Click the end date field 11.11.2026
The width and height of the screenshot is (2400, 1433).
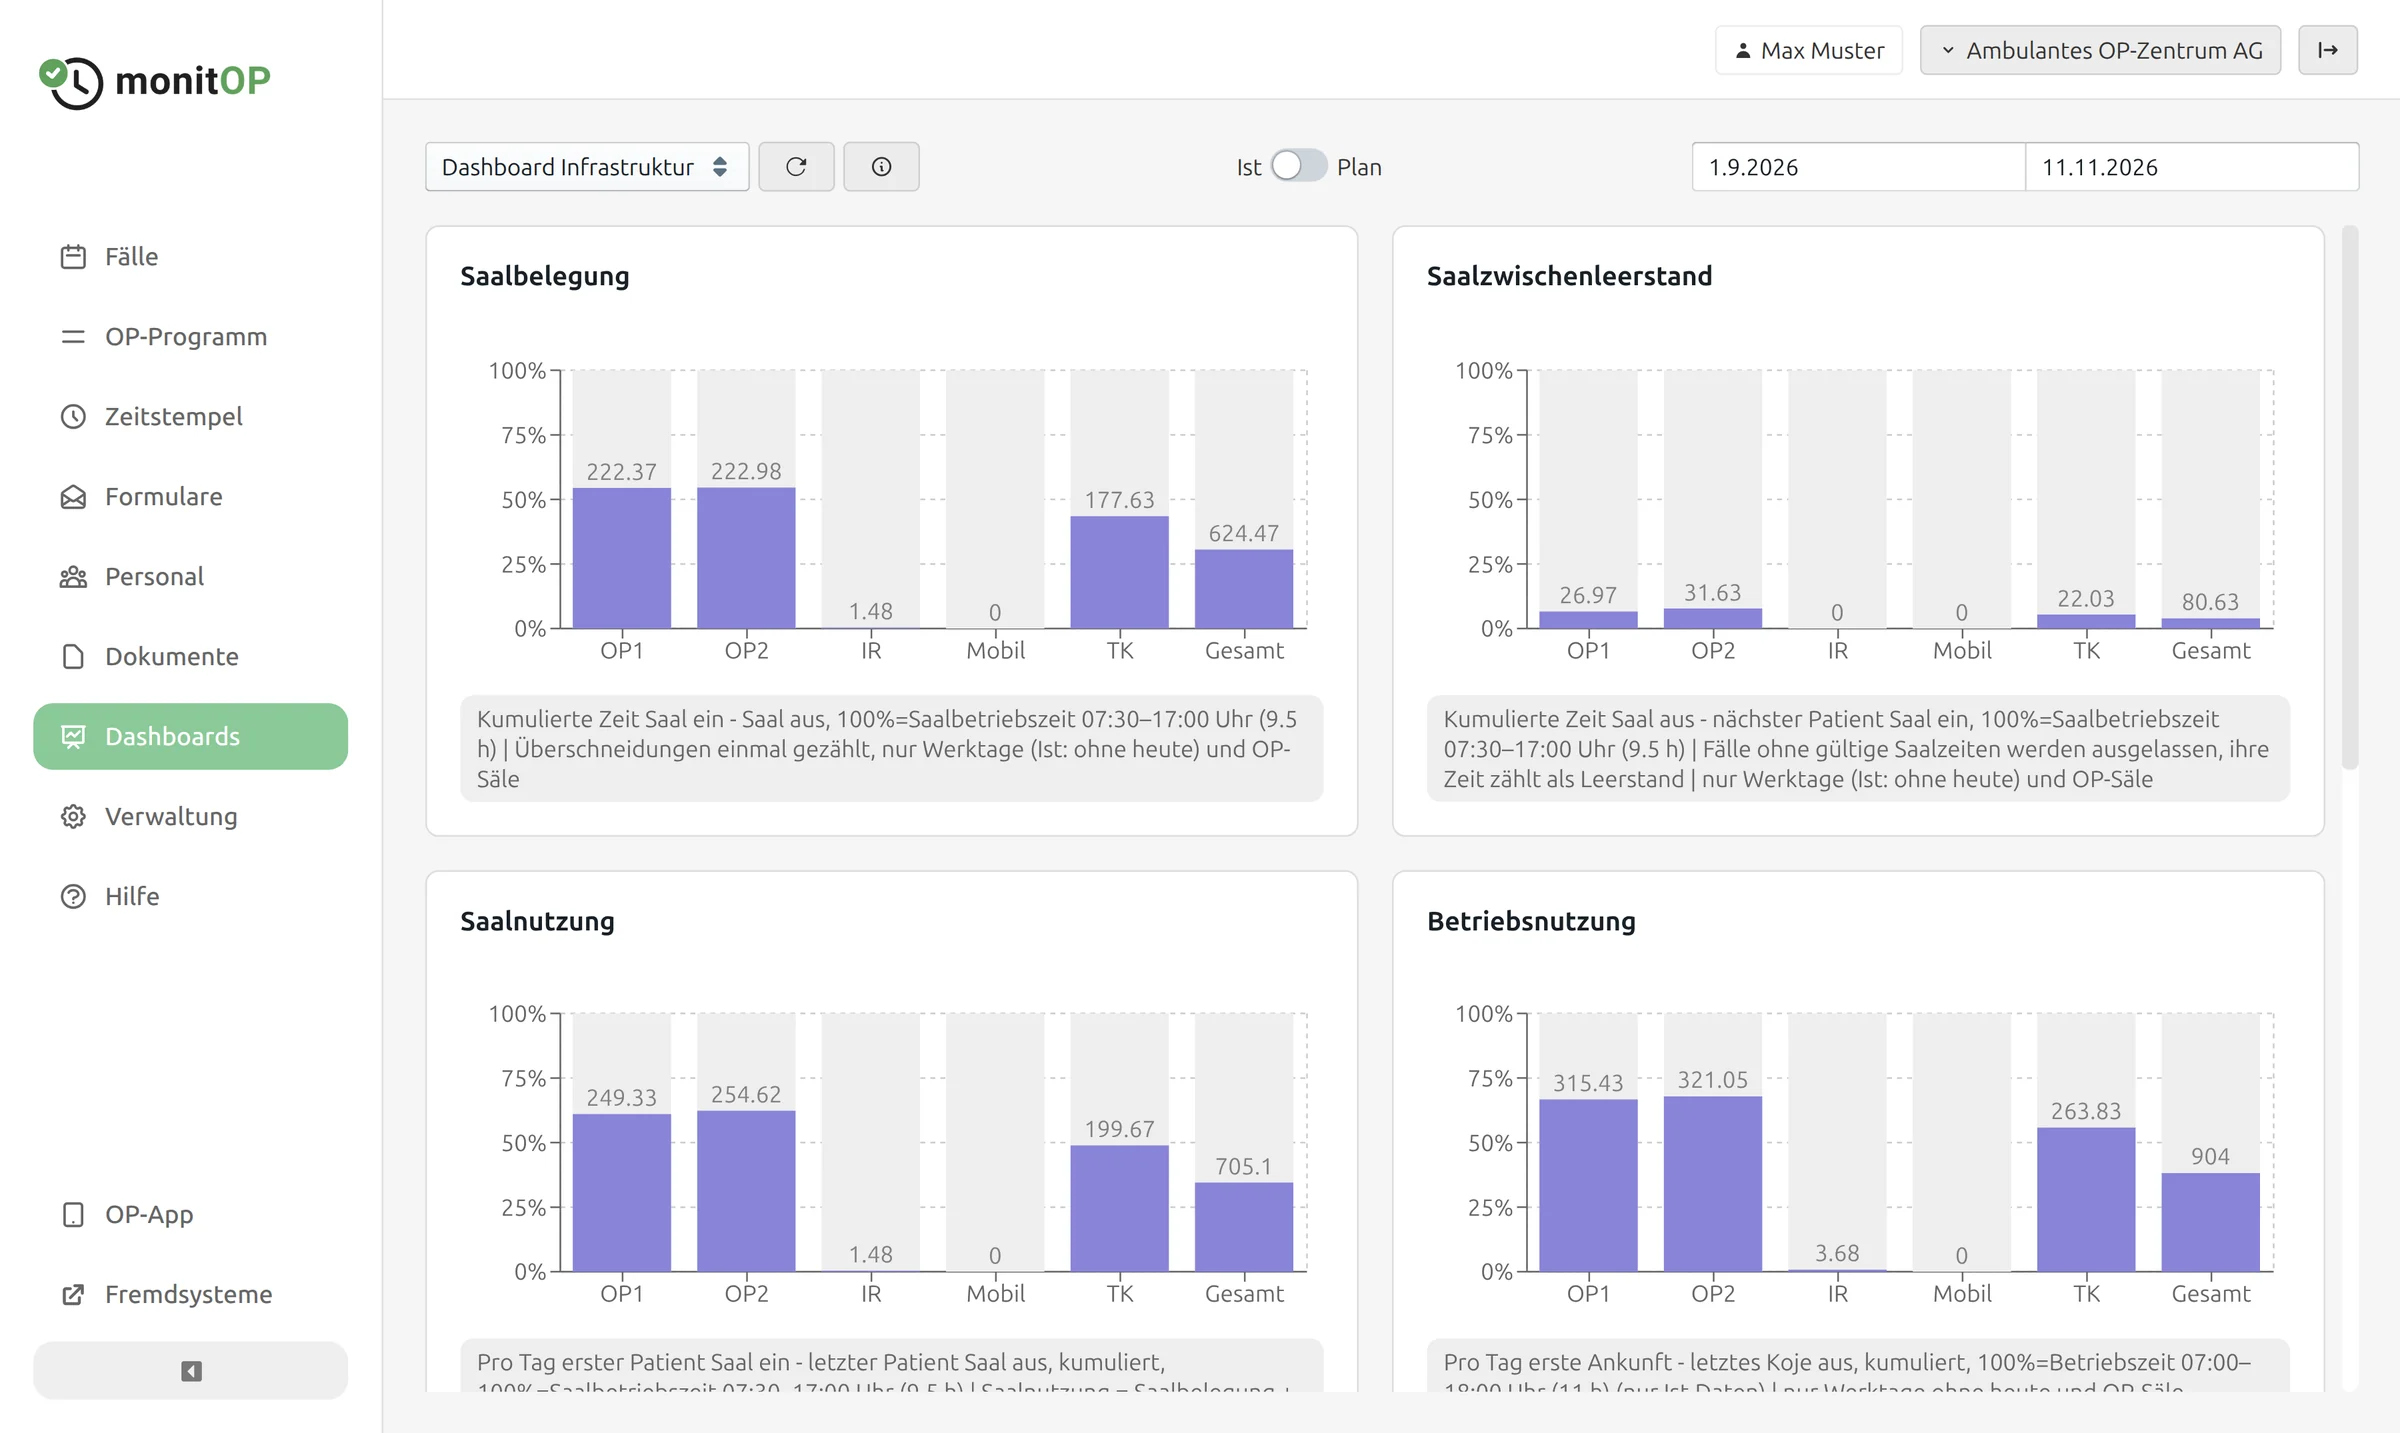pyautogui.click(x=2192, y=167)
